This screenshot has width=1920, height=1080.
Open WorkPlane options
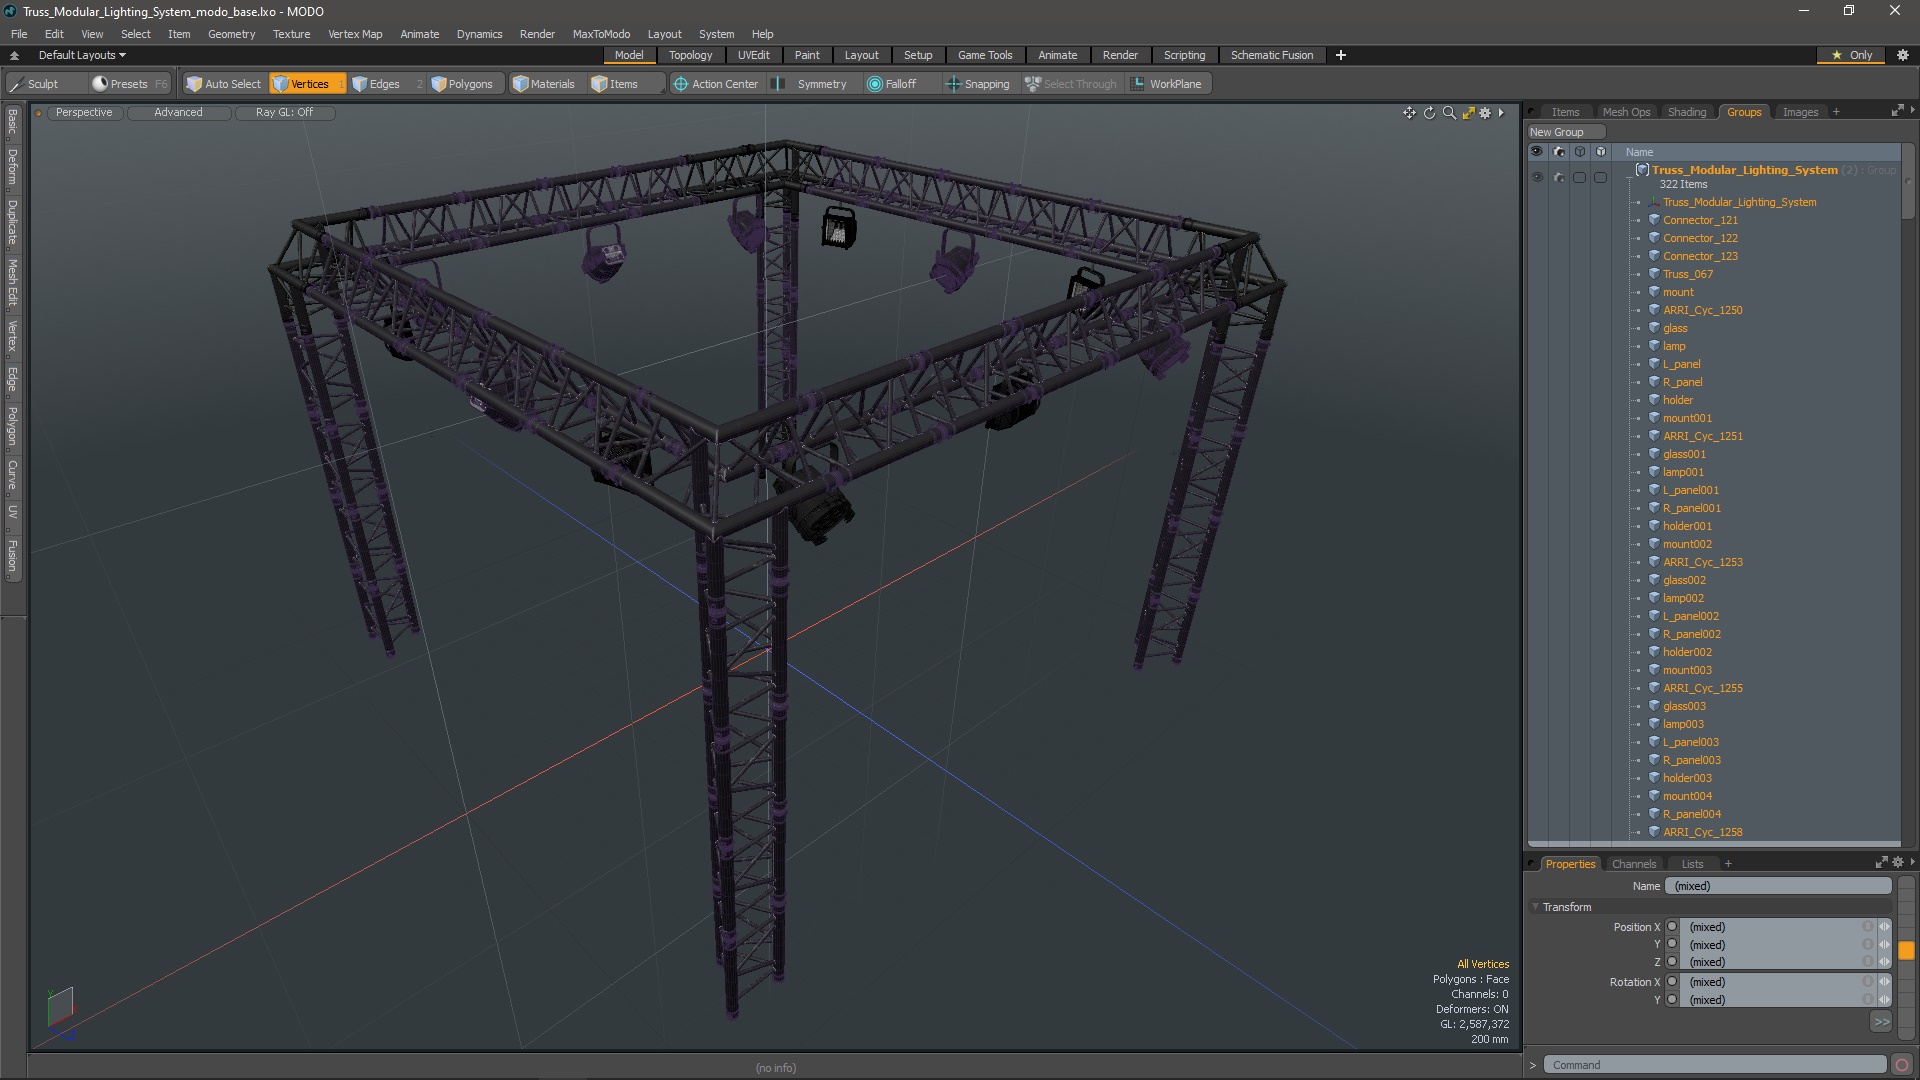coord(1167,84)
